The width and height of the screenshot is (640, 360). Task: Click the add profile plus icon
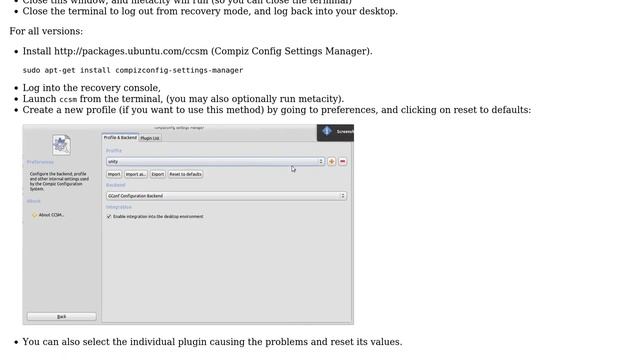pos(331,162)
